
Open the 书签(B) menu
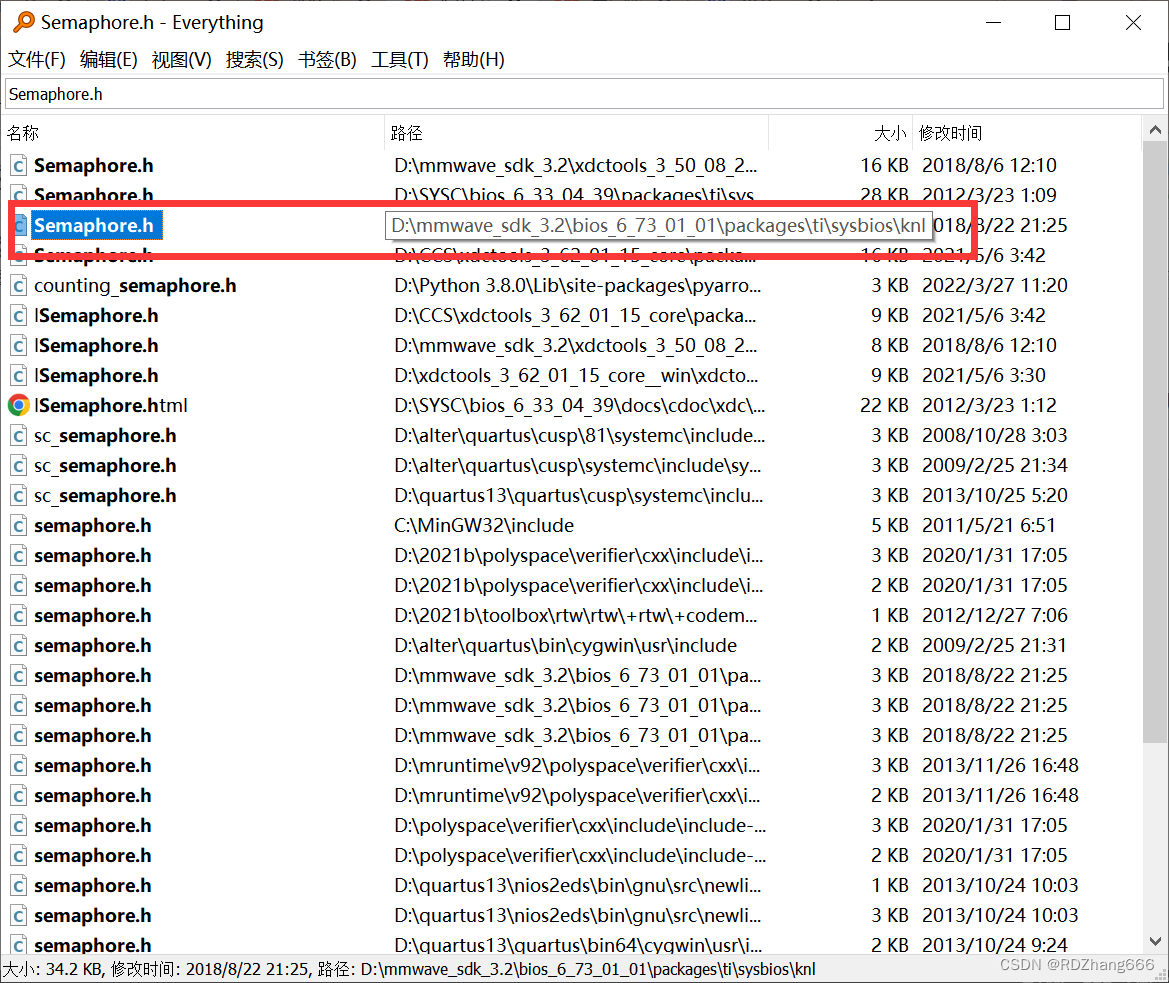(327, 60)
